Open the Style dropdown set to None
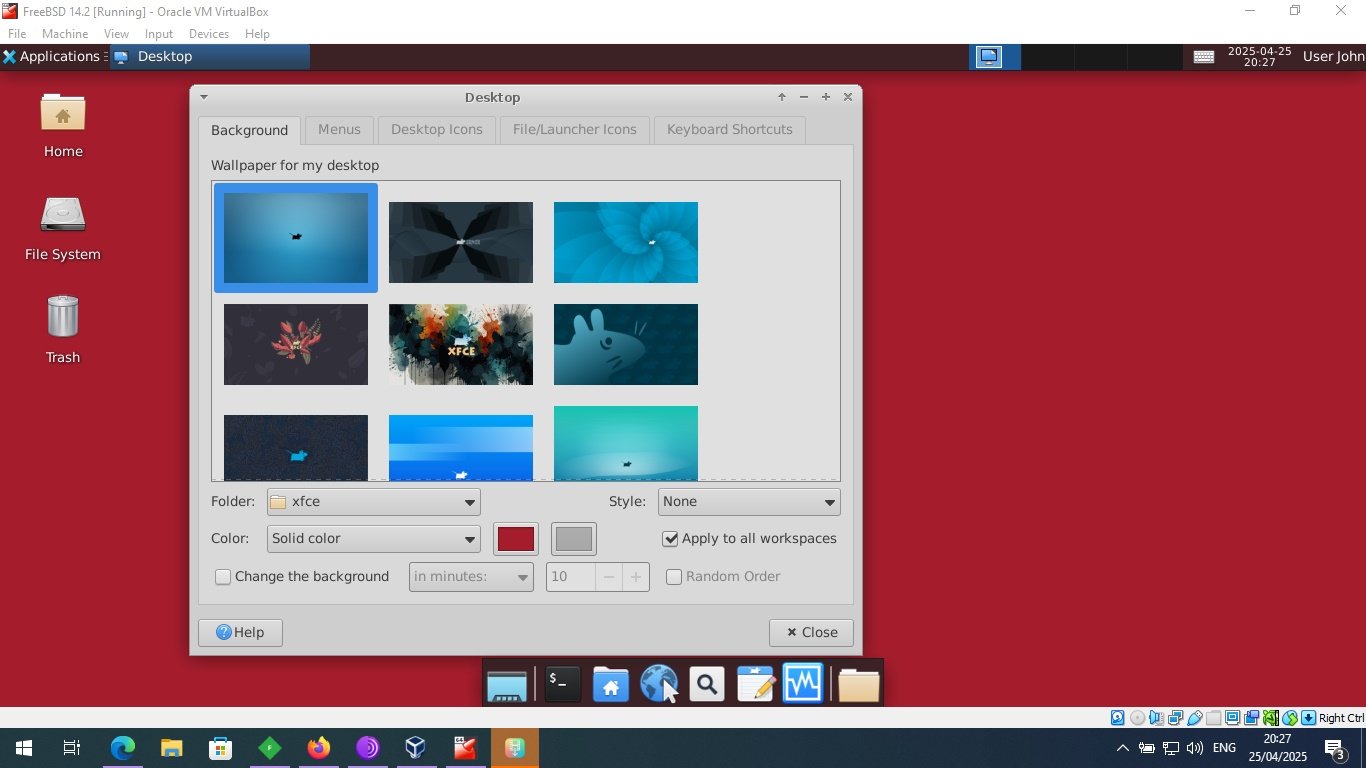 click(748, 502)
